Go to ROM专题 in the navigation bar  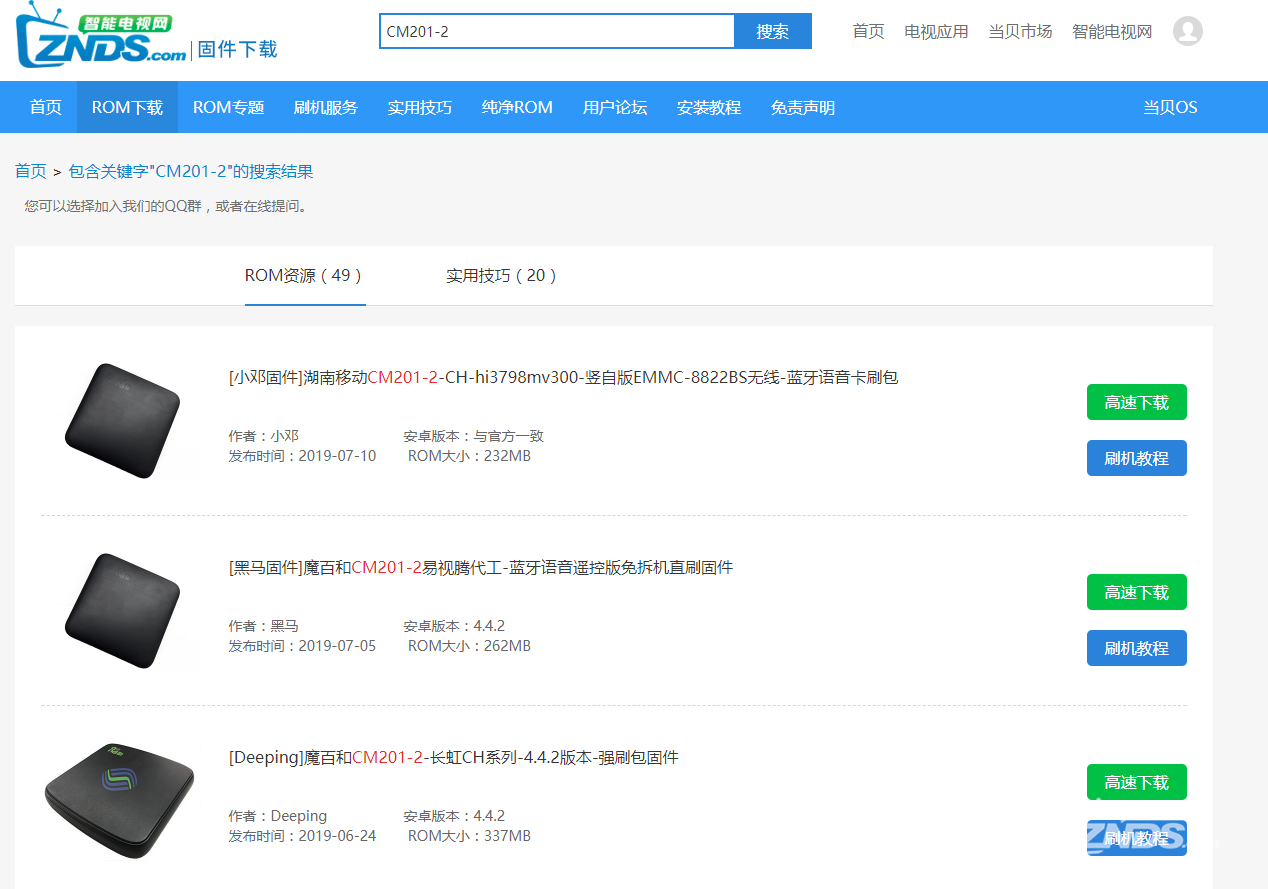[x=228, y=107]
